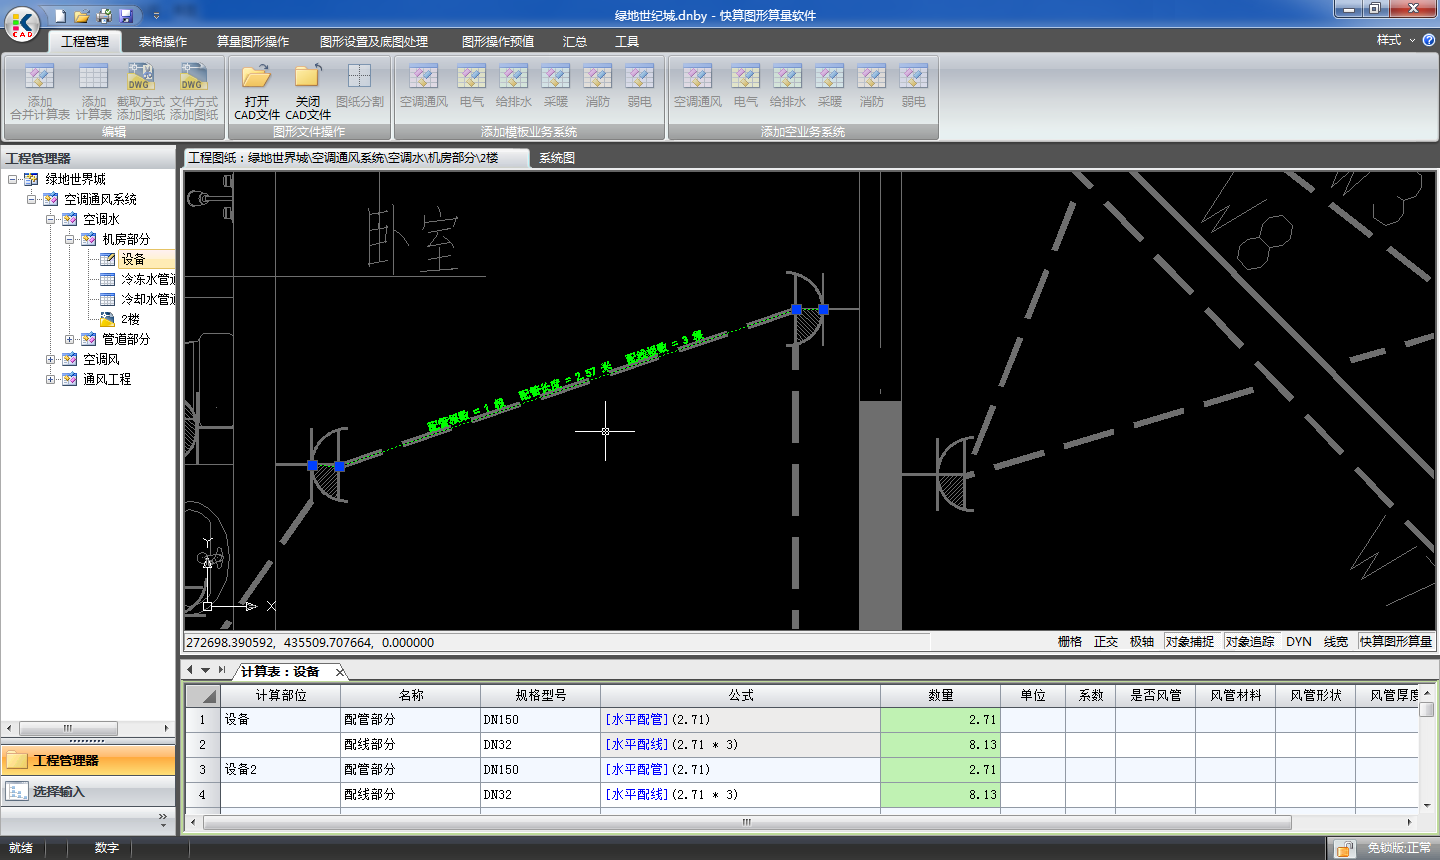Click the New document quick access icon
This screenshot has height=860, width=1440.
coord(60,15)
